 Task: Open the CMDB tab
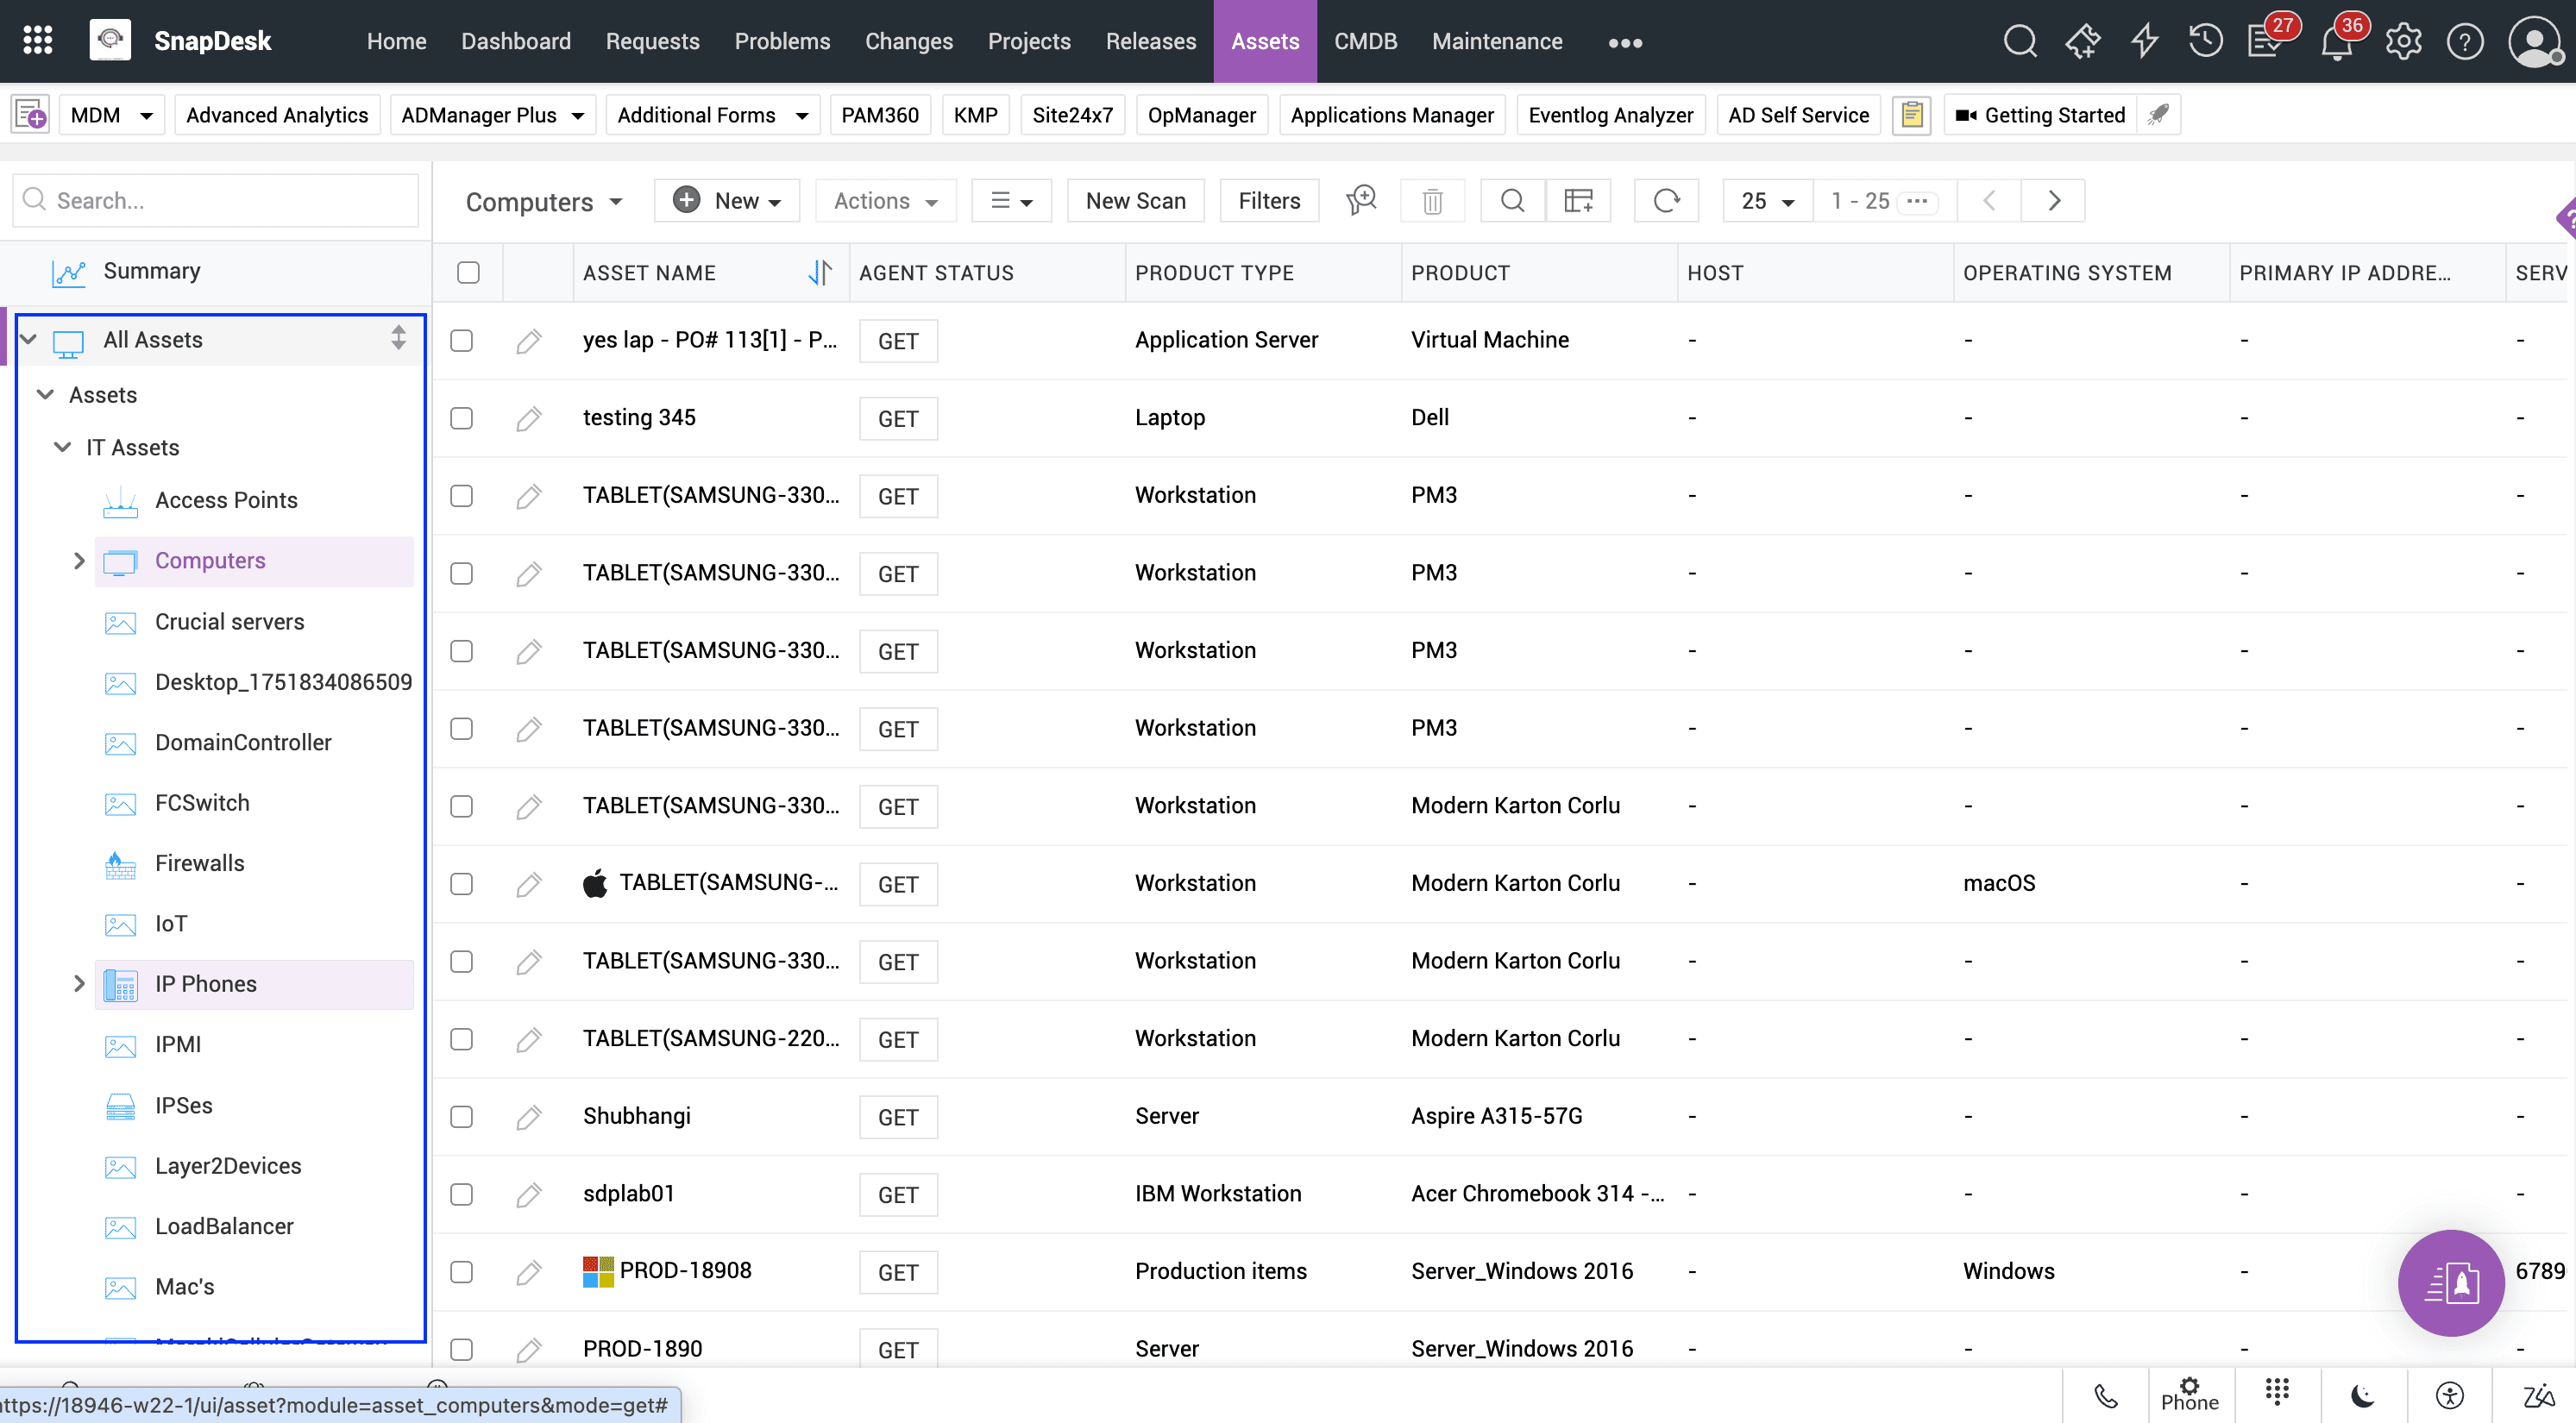pyautogui.click(x=1365, y=41)
